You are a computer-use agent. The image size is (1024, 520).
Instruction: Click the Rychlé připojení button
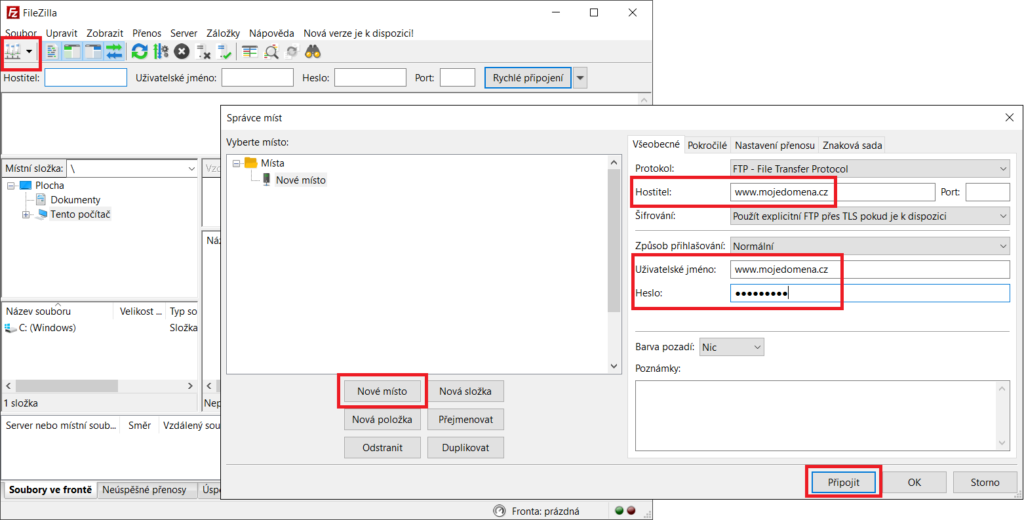(528, 78)
